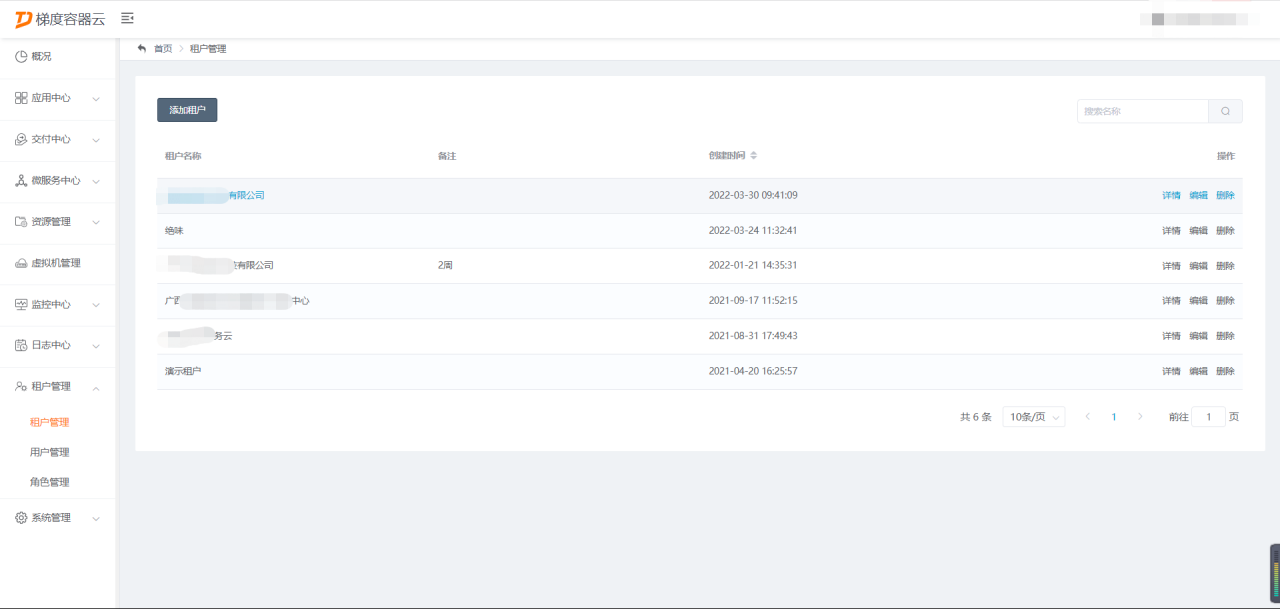Screen dimensions: 1280x609
Task: Click the 监控中心 monitor icon
Action: pos(21,304)
